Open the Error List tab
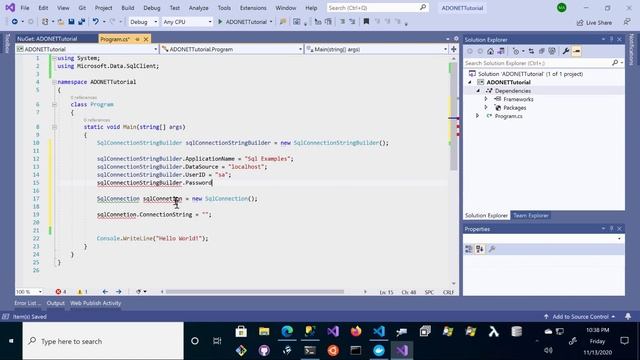 click(x=27, y=303)
